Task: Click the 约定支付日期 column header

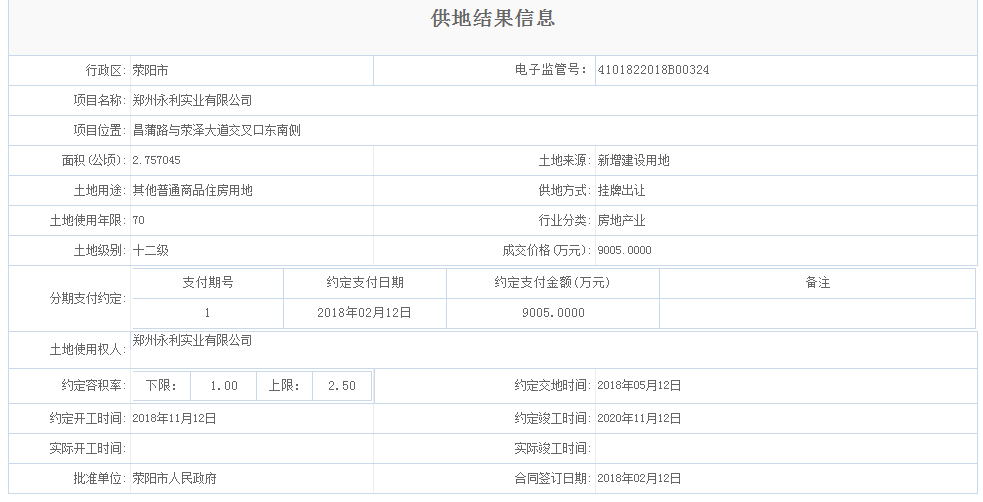Action: 365,283
